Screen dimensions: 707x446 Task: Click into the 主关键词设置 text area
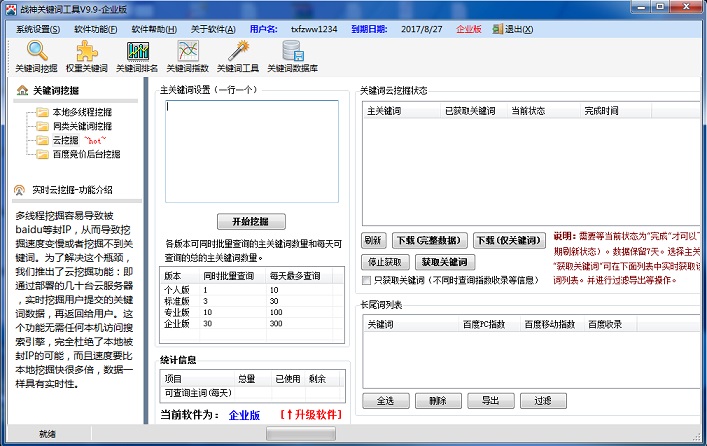click(252, 152)
